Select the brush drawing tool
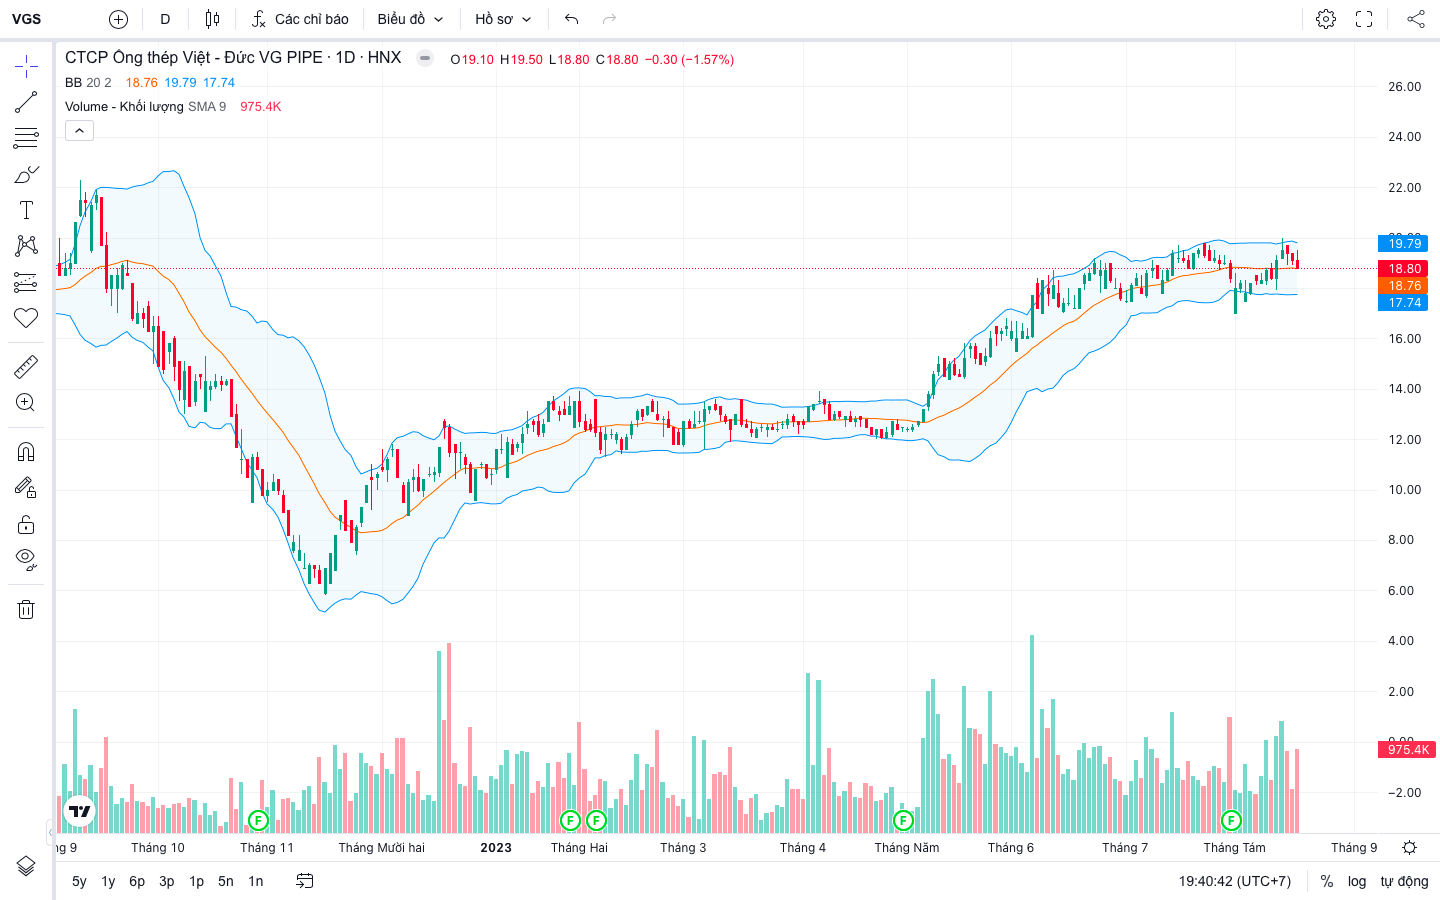The image size is (1440, 900). click(26, 174)
